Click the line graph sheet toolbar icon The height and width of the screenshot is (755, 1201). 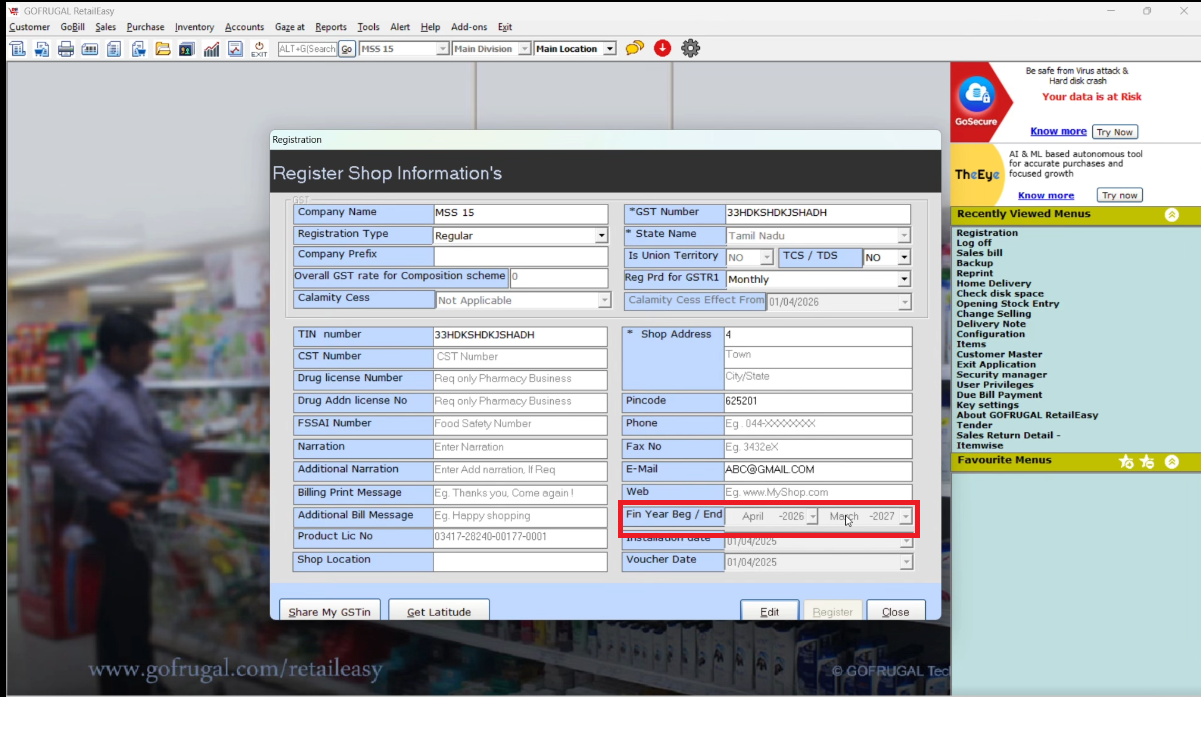(235, 49)
